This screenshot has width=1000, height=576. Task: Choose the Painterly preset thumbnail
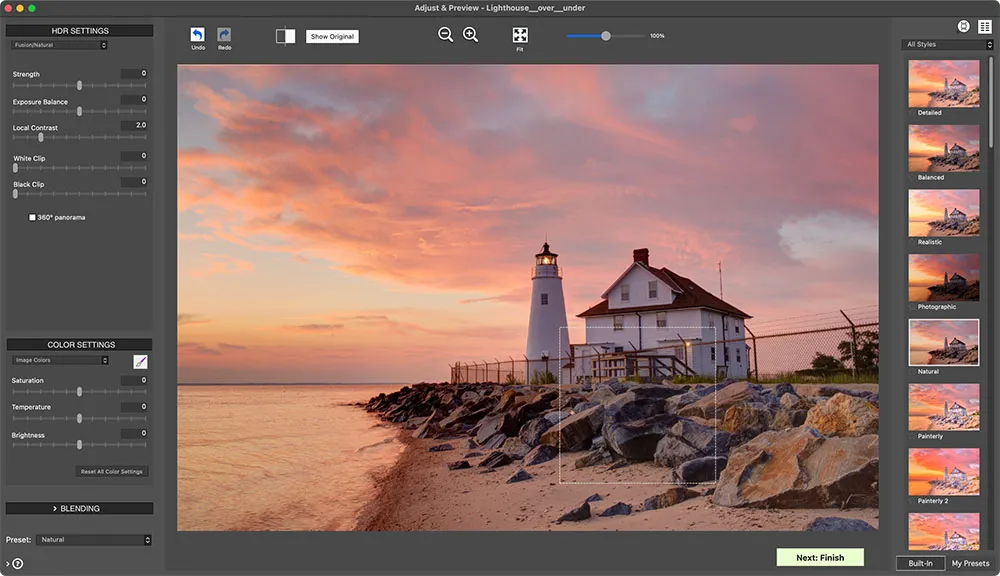pos(943,406)
